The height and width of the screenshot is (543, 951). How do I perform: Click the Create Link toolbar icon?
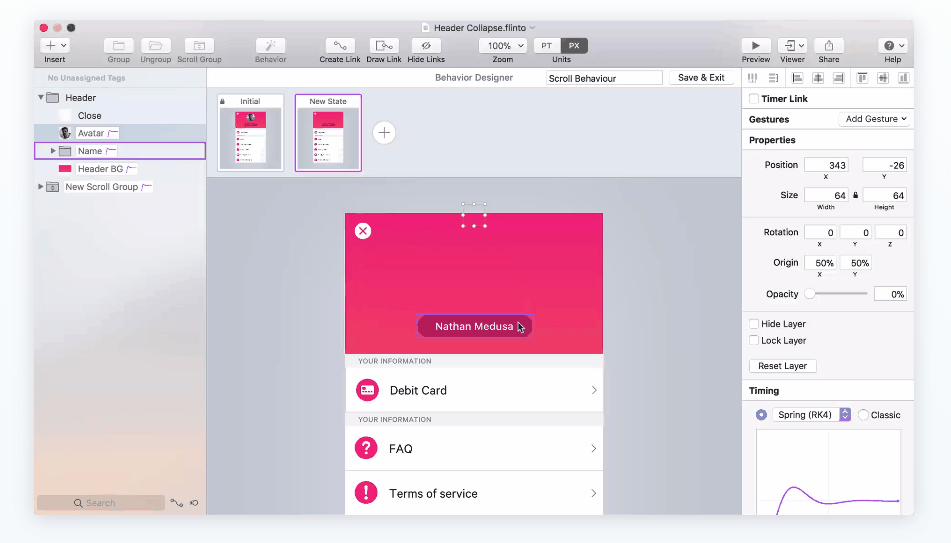(339, 46)
